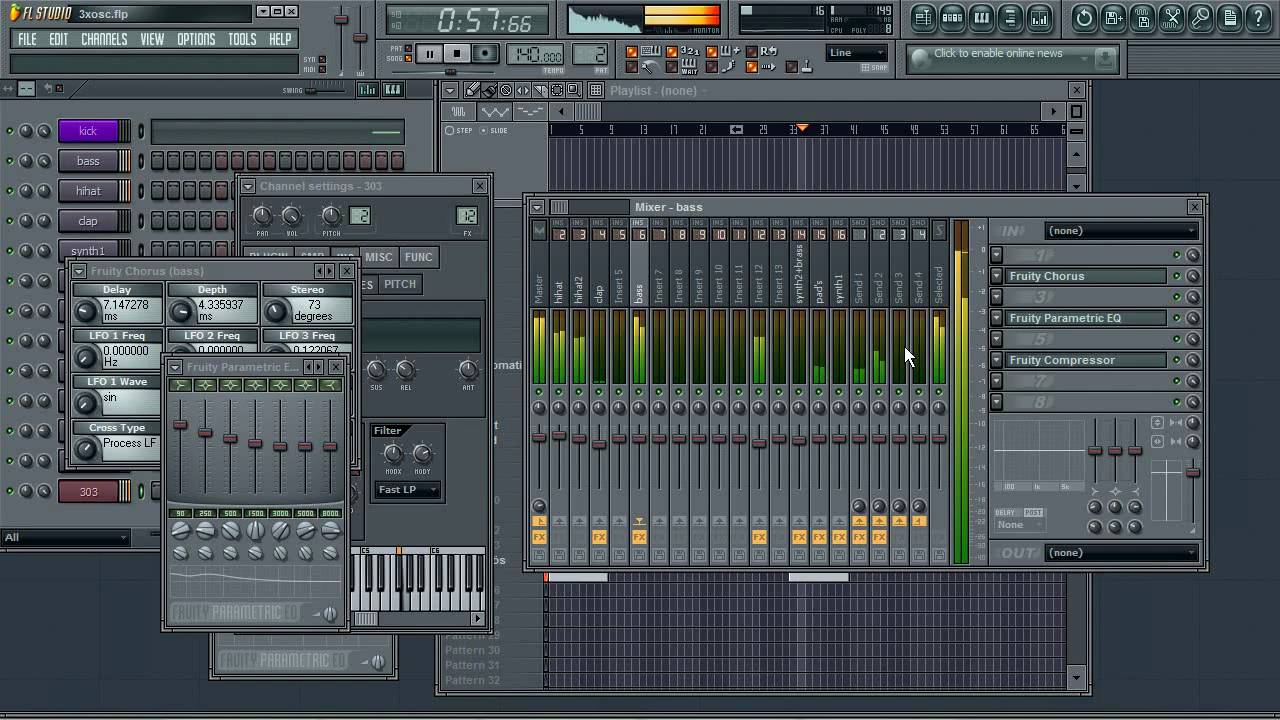Open Fruity Chorus slot arrow menu
1280x720 pixels.
[x=997, y=276]
